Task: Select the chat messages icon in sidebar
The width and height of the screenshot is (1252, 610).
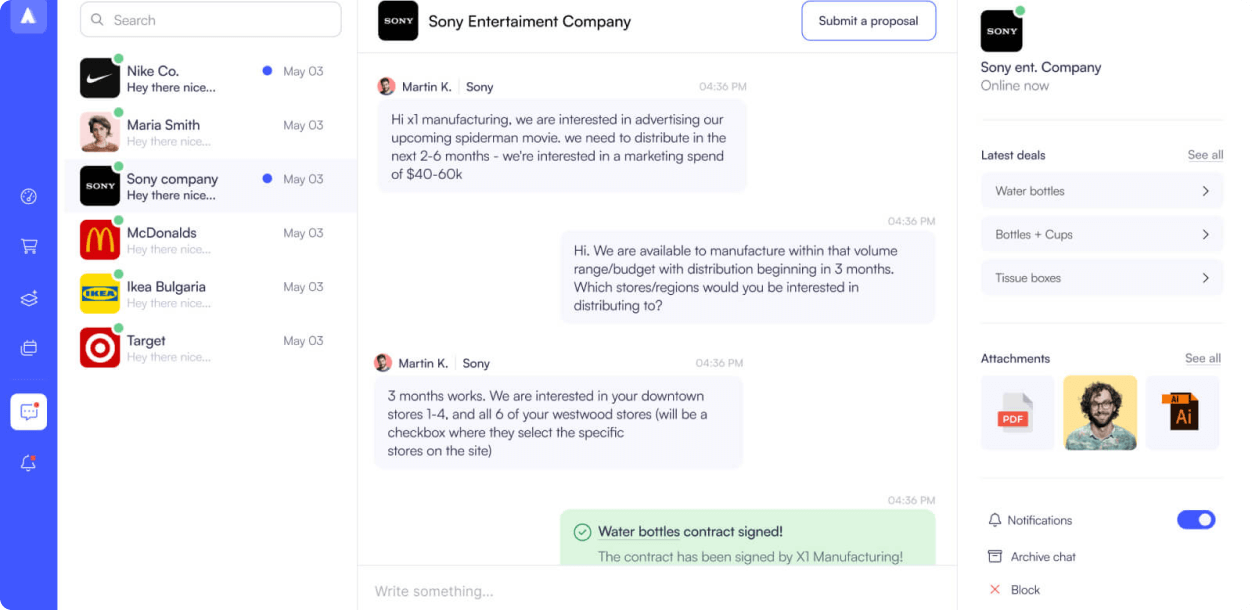Action: [29, 411]
